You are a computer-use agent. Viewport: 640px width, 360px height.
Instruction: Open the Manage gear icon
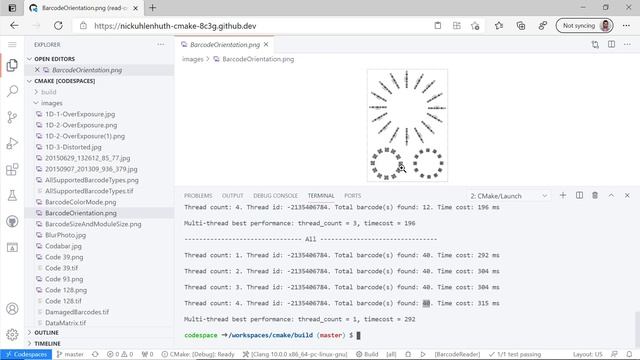pos(12,335)
